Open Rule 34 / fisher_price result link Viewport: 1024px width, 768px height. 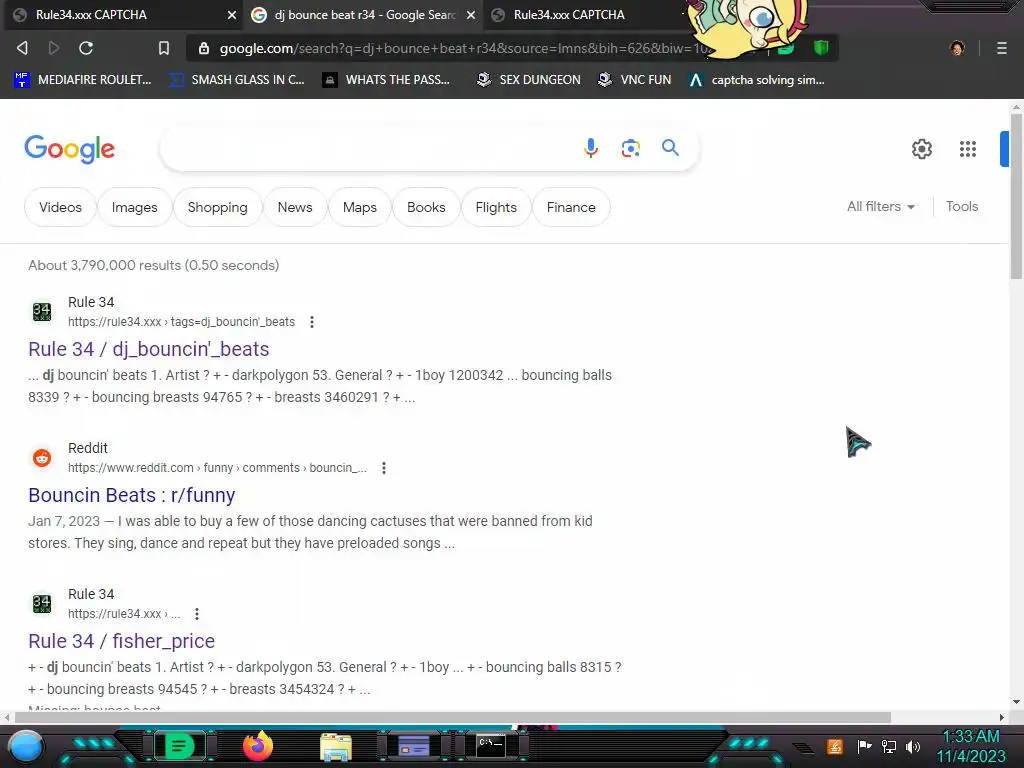[x=121, y=641]
